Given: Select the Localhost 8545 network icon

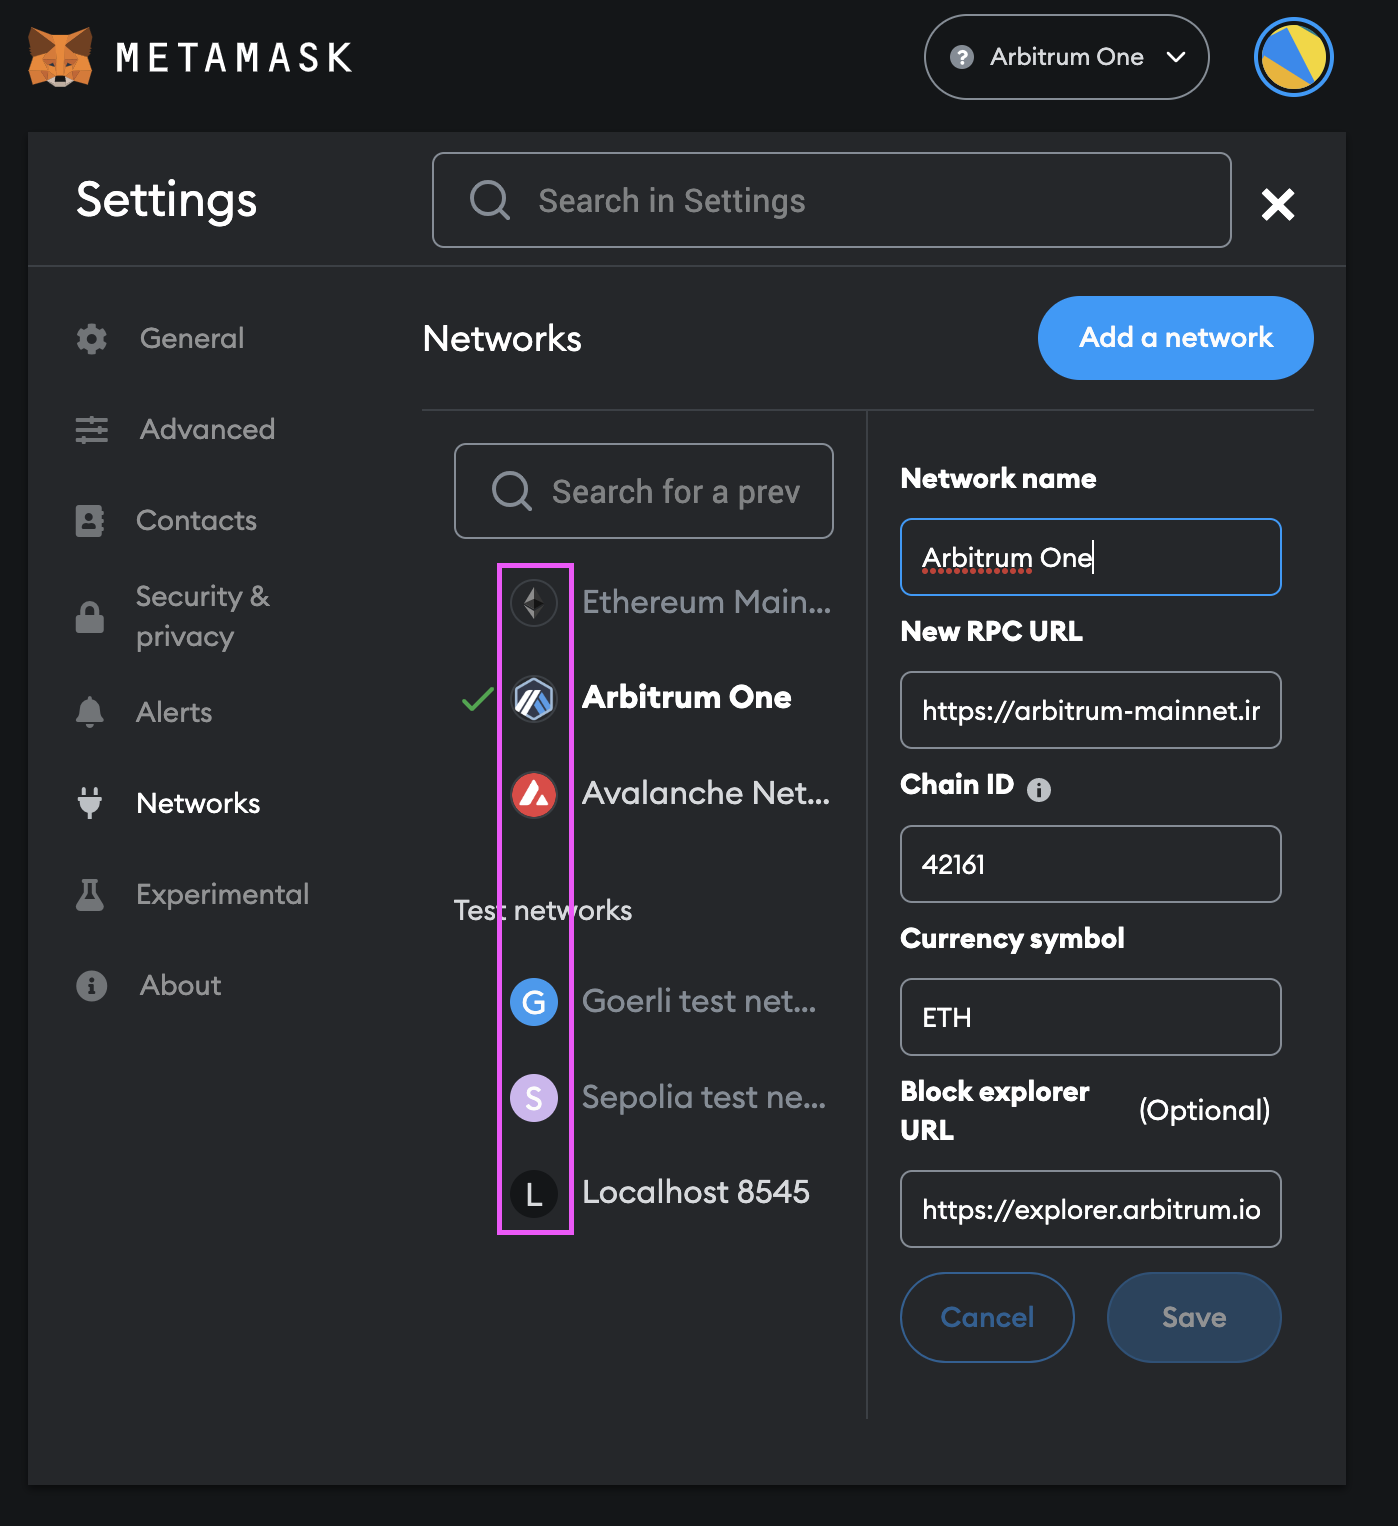Looking at the screenshot, I should [534, 1193].
